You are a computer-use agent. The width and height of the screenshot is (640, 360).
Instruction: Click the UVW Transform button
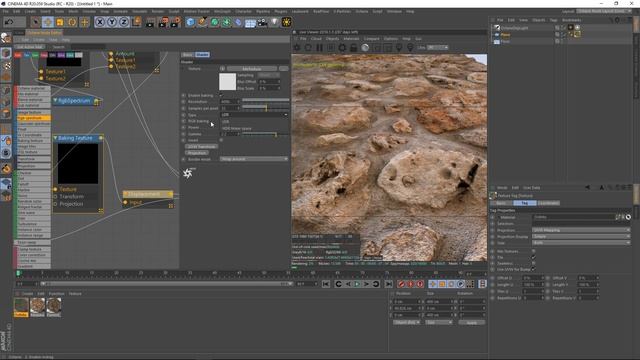click(201, 147)
